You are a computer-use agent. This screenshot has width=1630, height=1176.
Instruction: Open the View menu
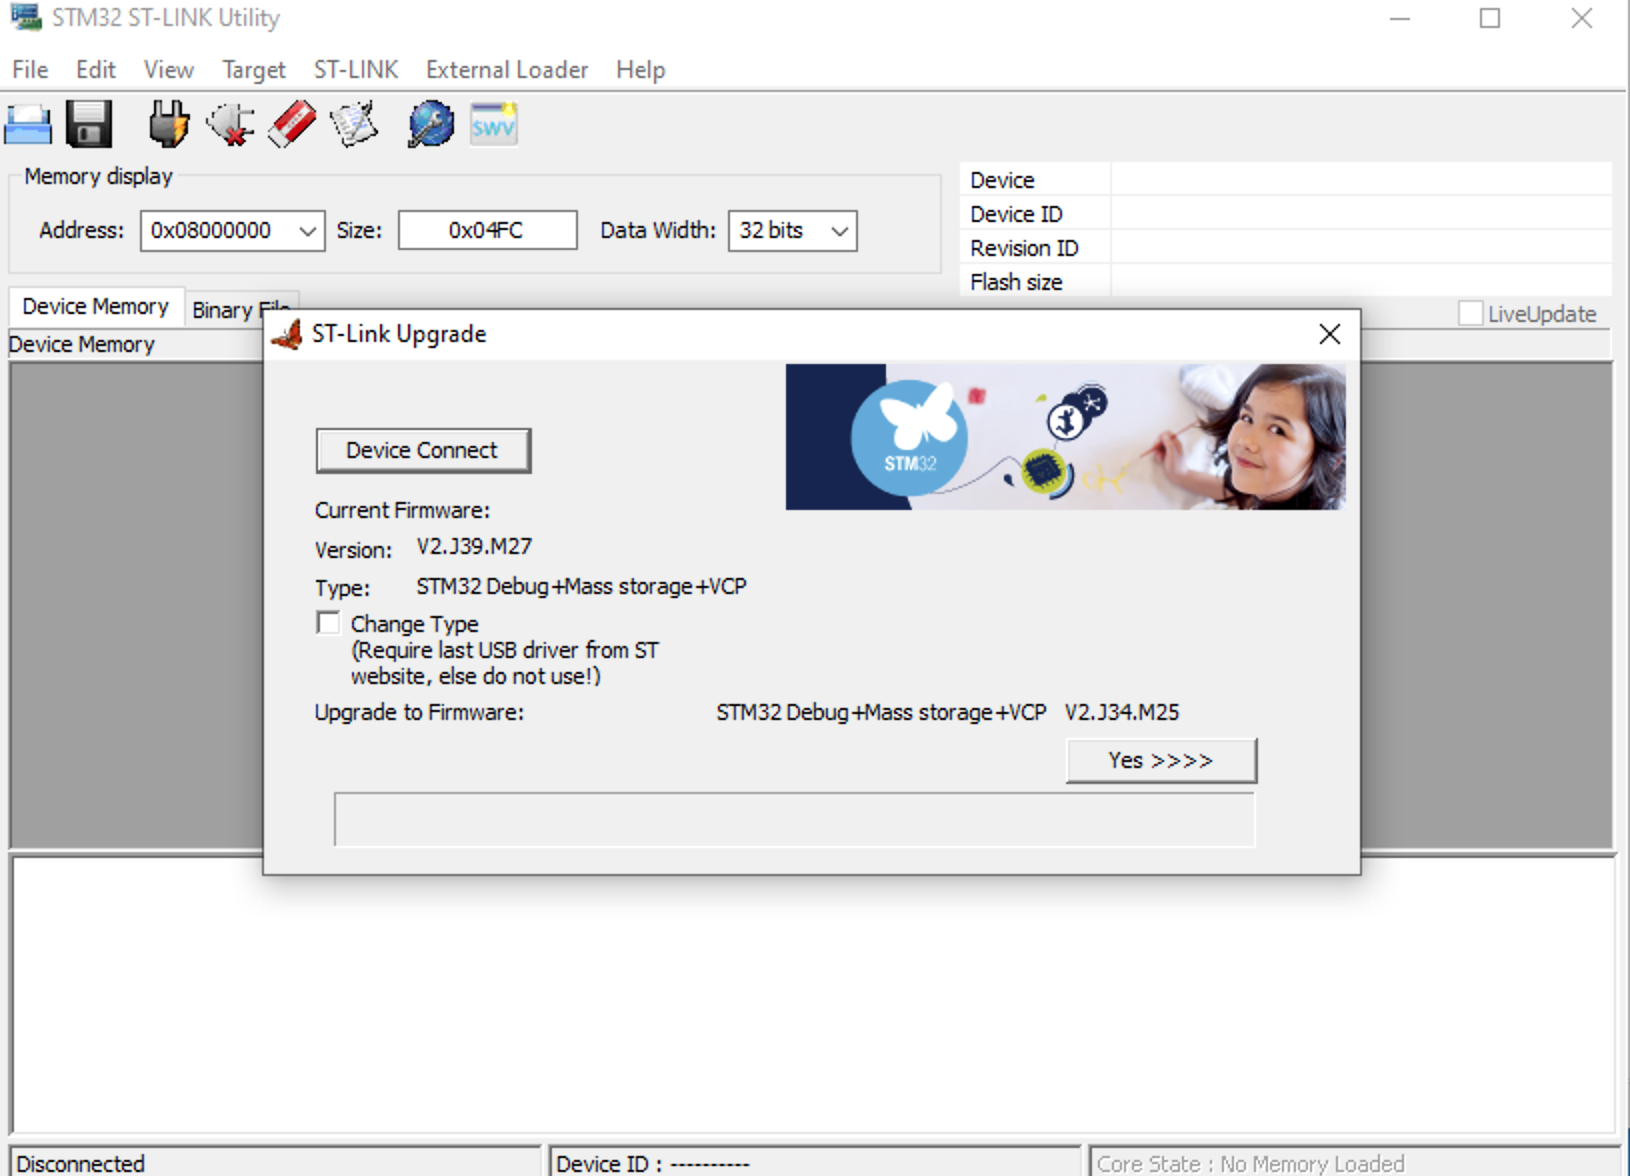pos(168,70)
